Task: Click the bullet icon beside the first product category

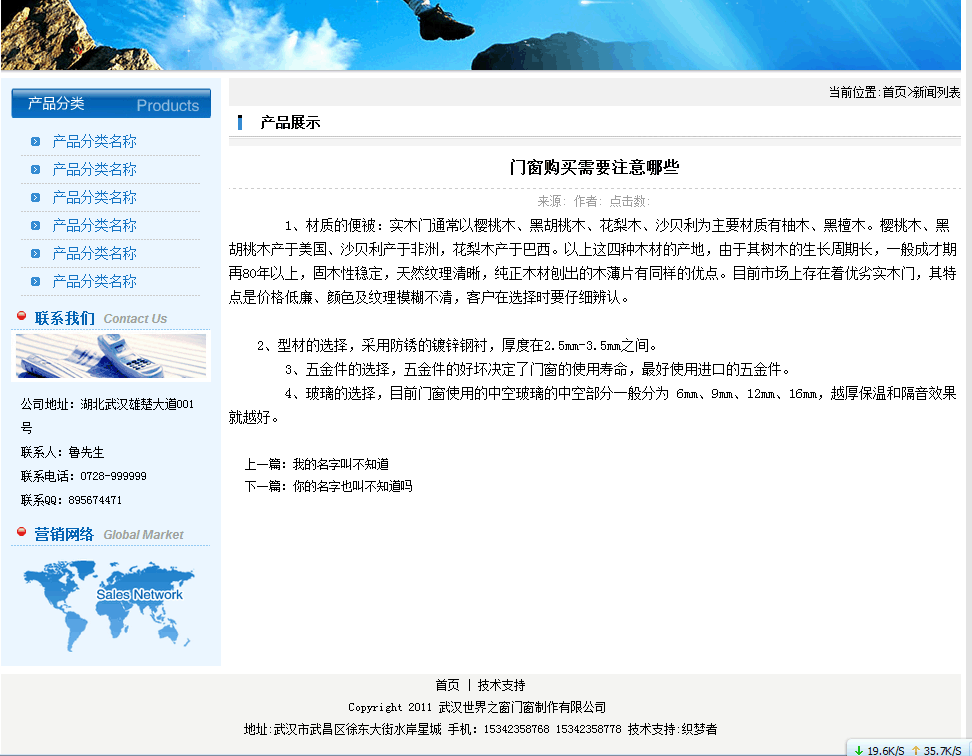Action: (35, 142)
